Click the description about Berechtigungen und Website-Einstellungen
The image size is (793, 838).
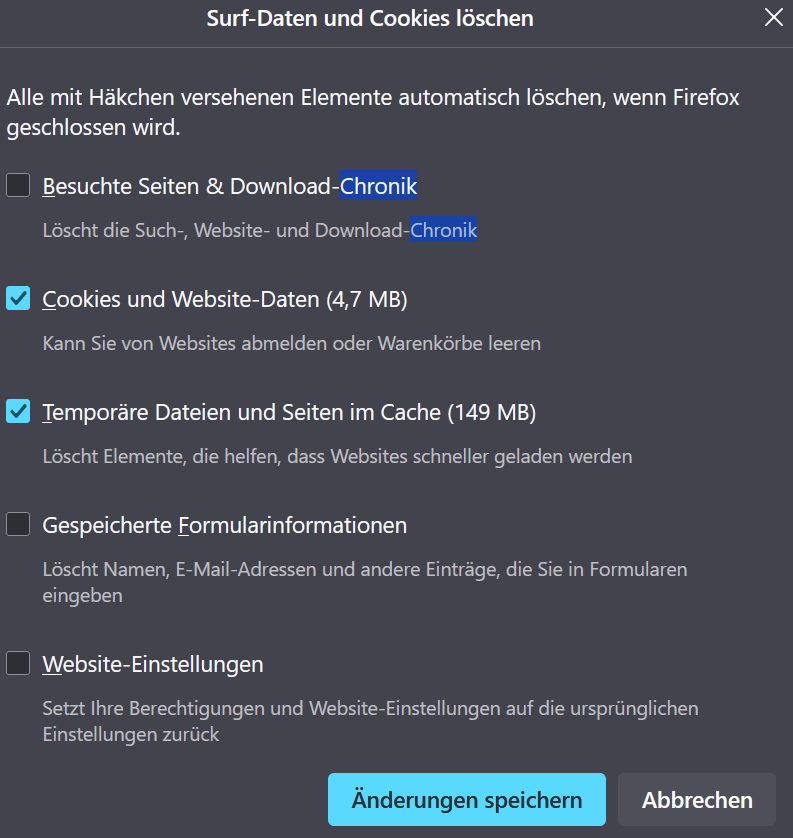[x=370, y=709]
